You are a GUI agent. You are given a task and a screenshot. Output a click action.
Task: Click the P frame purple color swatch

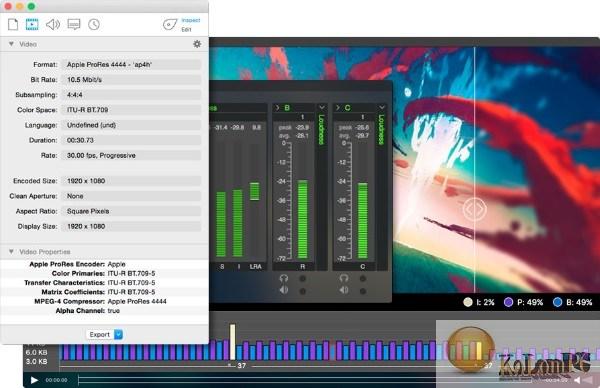pyautogui.click(x=508, y=302)
